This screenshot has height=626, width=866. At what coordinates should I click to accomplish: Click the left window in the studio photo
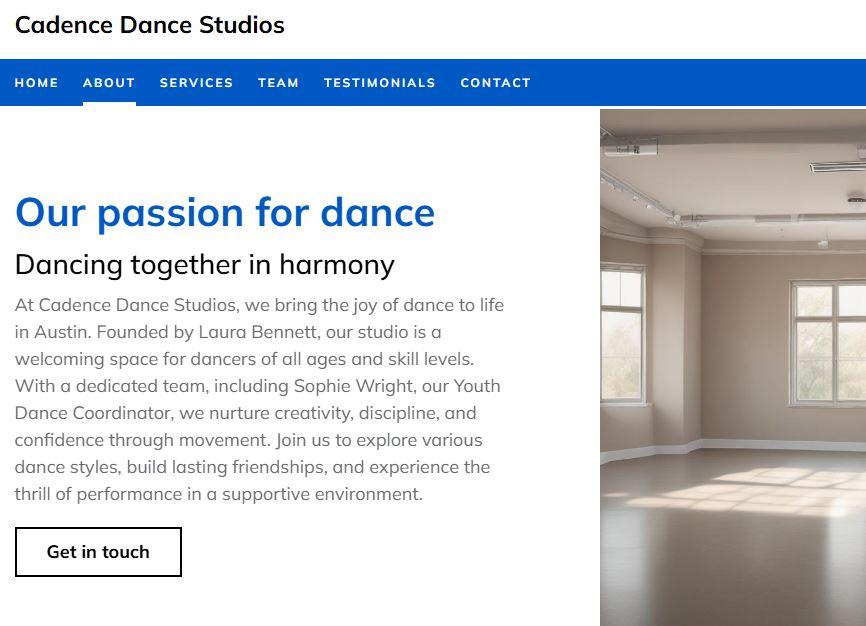pyautogui.click(x=621, y=332)
